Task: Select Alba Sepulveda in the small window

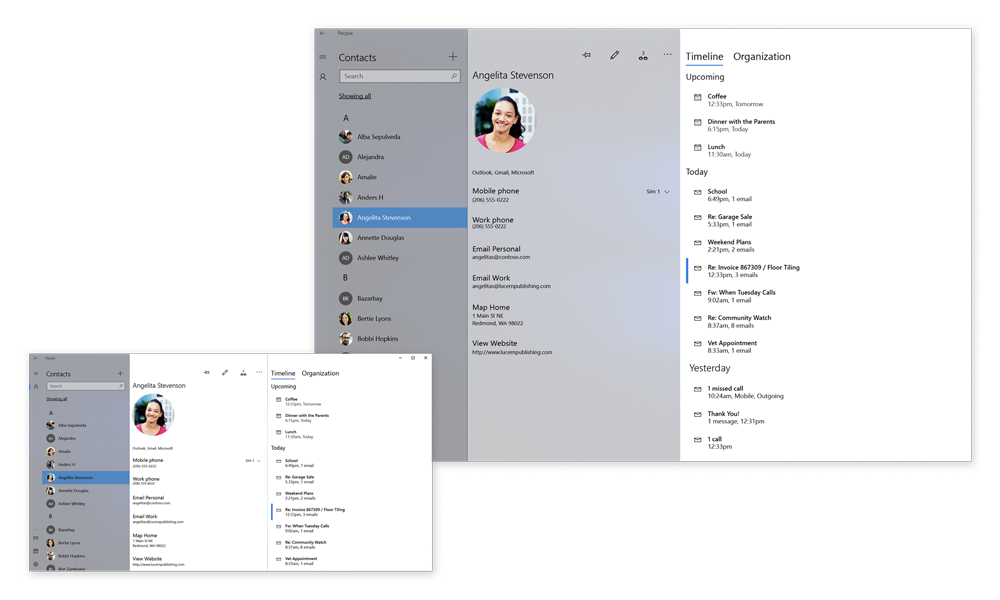Action: (x=85, y=425)
